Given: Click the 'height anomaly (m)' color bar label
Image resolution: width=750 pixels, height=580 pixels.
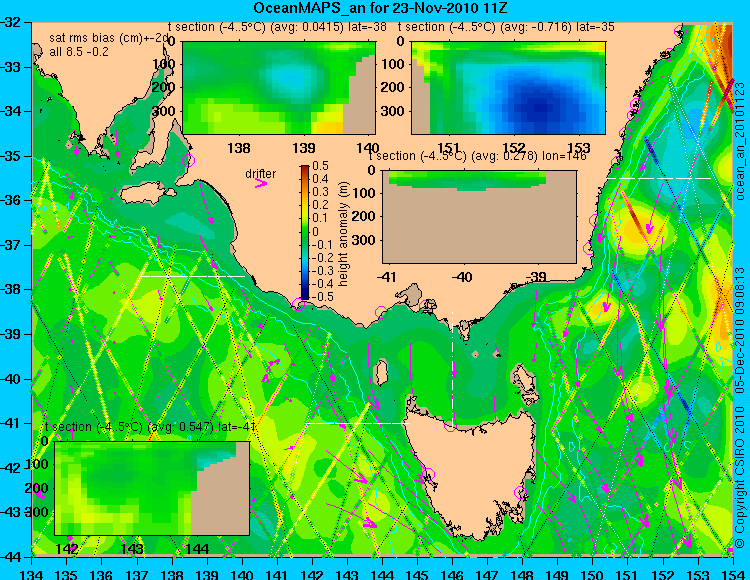Looking at the screenshot, I should tap(343, 233).
